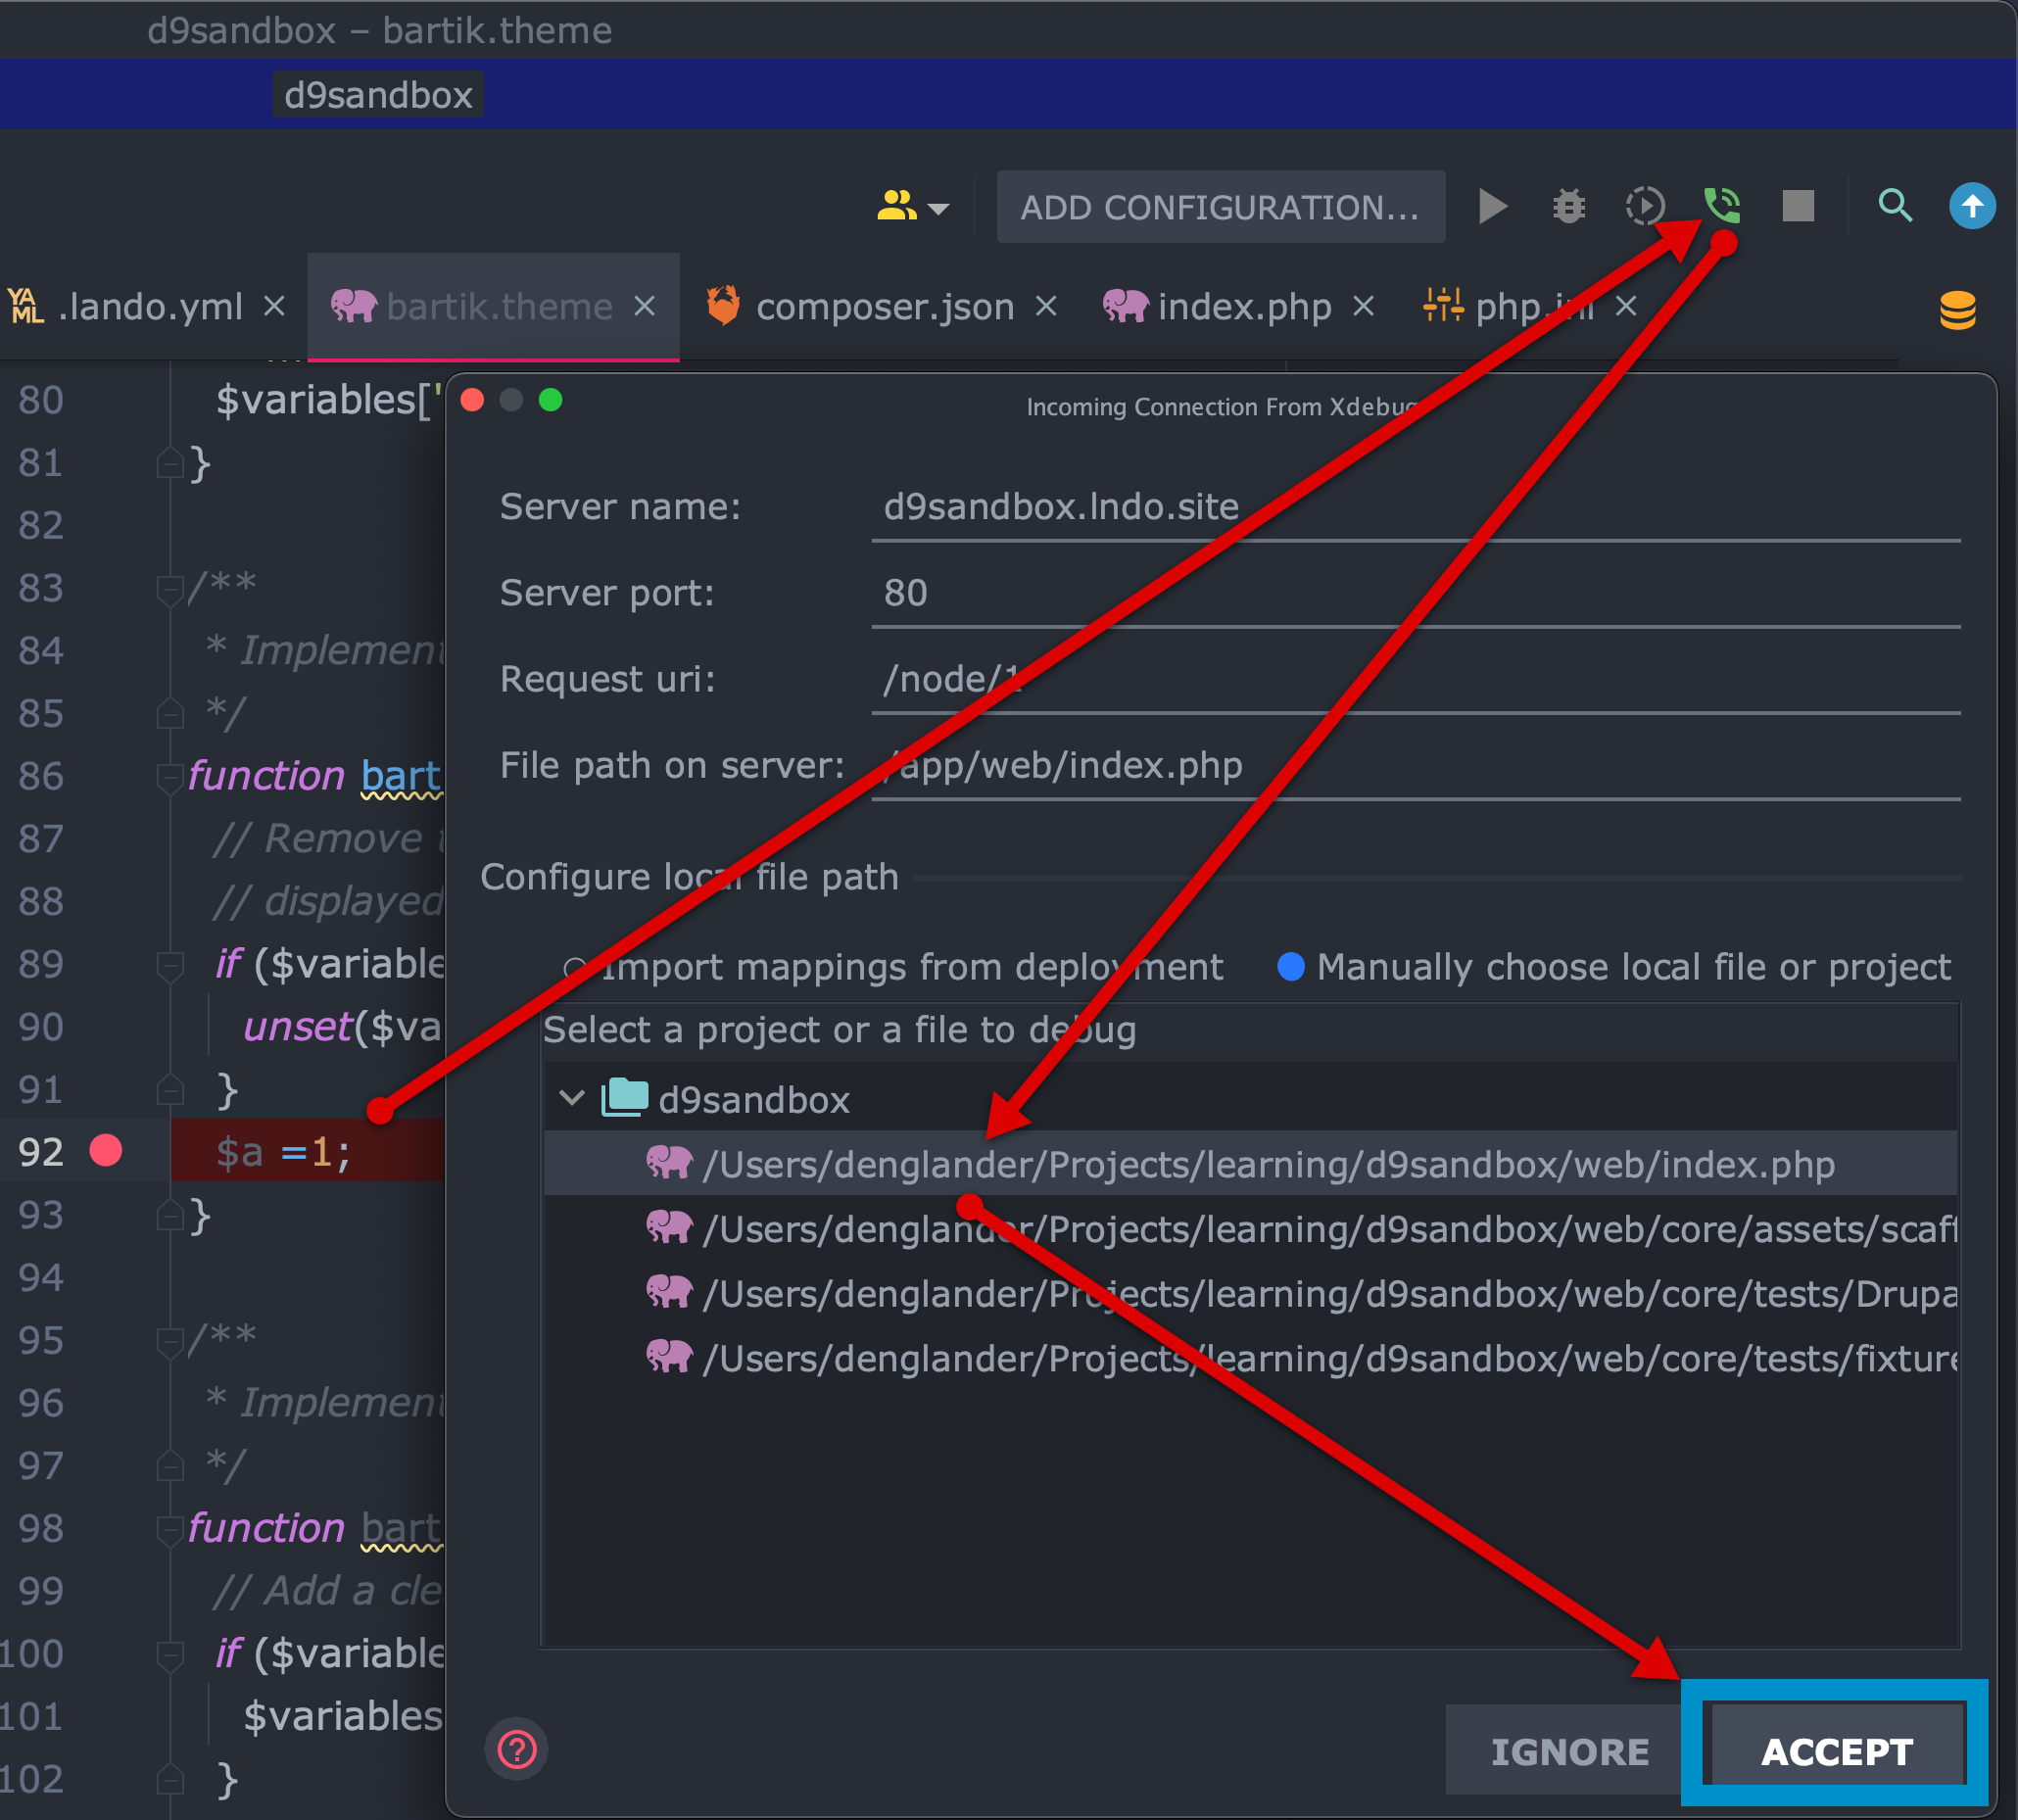Toggle the breakpoint on line 92
Screen dimensions: 2018x1820
pos(106,1151)
